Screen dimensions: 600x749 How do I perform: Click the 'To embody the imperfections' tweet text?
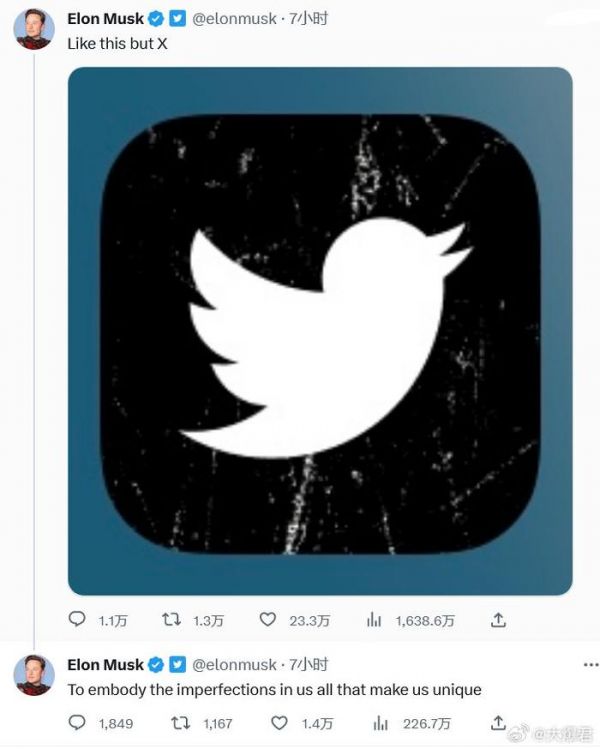pyautogui.click(x=274, y=690)
